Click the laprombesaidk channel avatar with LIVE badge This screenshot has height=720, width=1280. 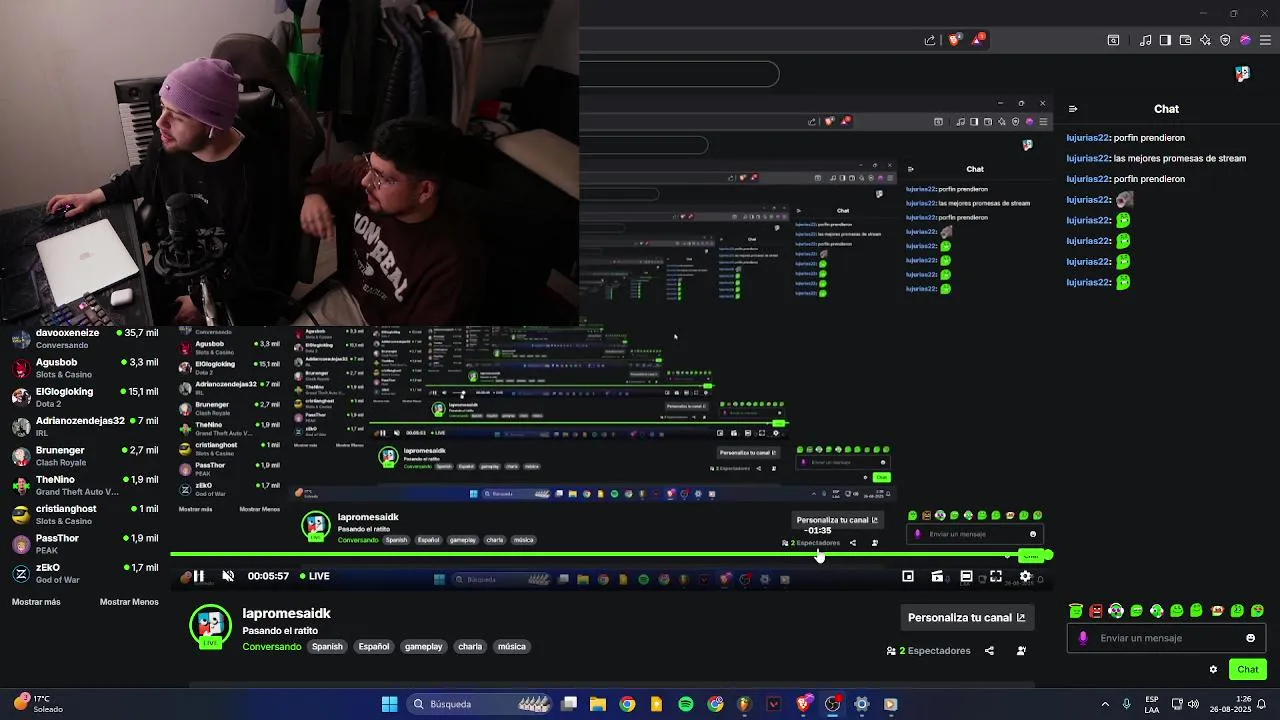pyautogui.click(x=210, y=627)
